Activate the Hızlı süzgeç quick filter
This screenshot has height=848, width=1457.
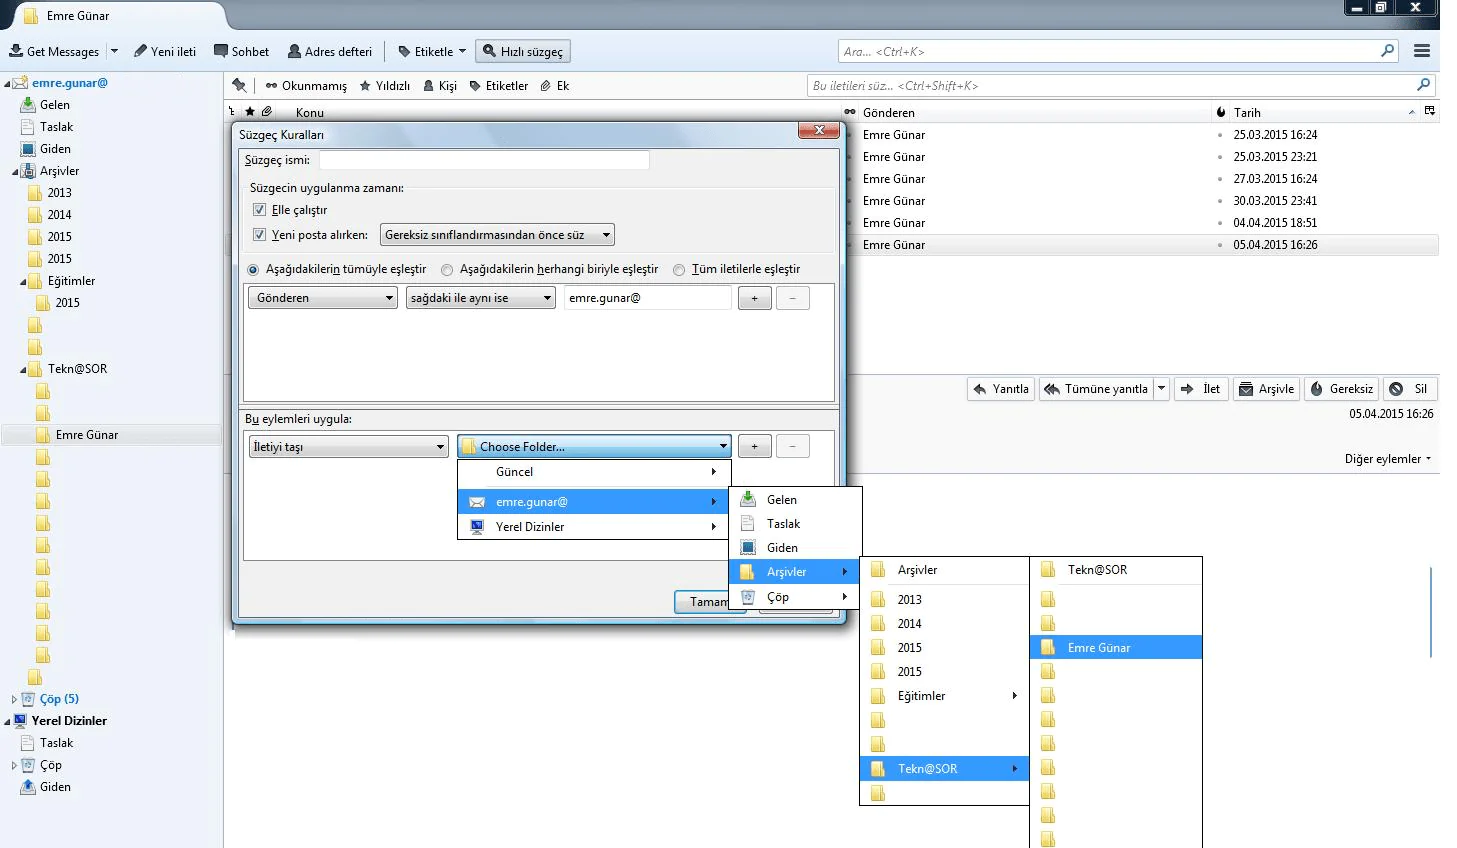point(522,51)
